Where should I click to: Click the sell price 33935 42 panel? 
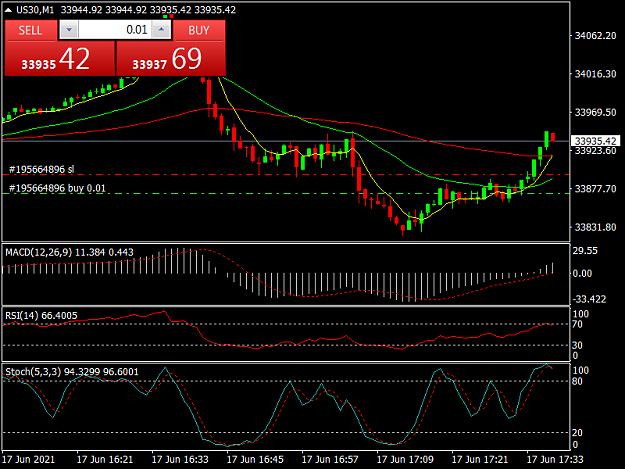60,59
